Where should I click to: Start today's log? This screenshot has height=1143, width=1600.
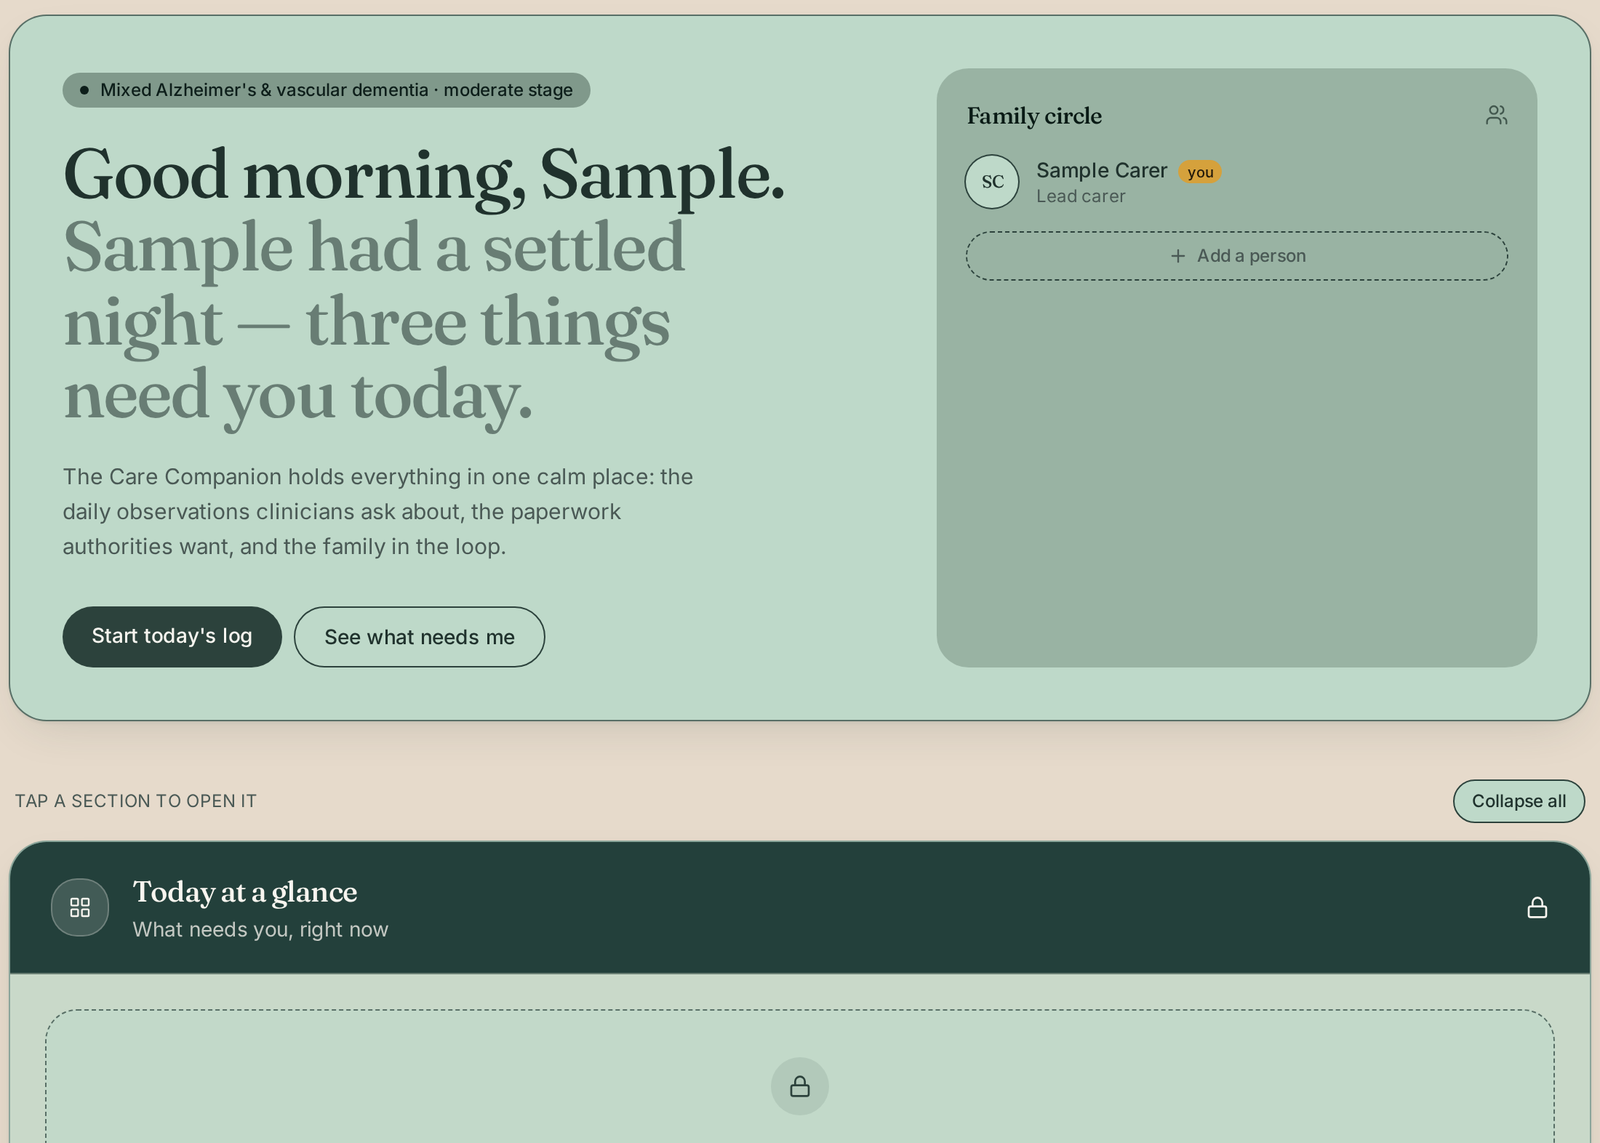tap(172, 637)
